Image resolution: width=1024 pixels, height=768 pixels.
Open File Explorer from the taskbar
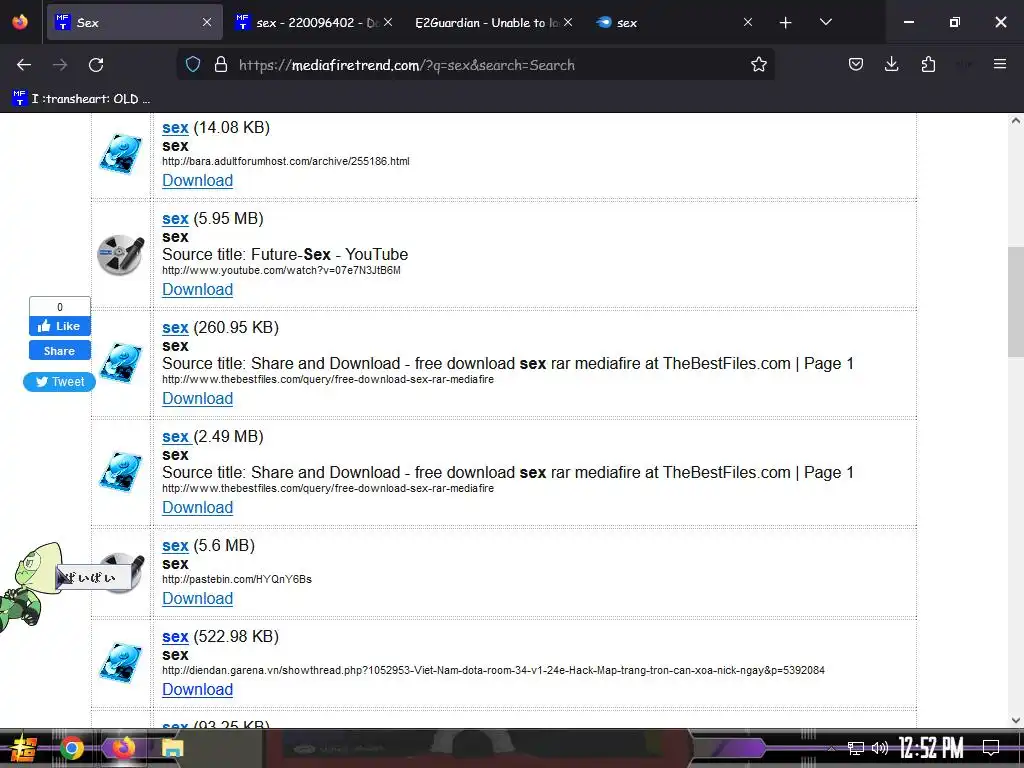[x=172, y=748]
